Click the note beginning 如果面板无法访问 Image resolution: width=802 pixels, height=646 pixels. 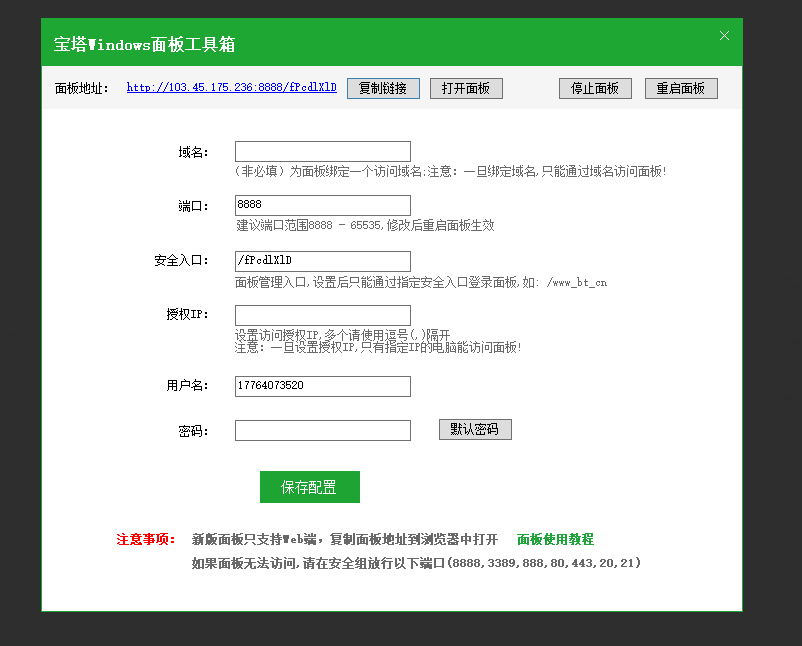coord(416,563)
